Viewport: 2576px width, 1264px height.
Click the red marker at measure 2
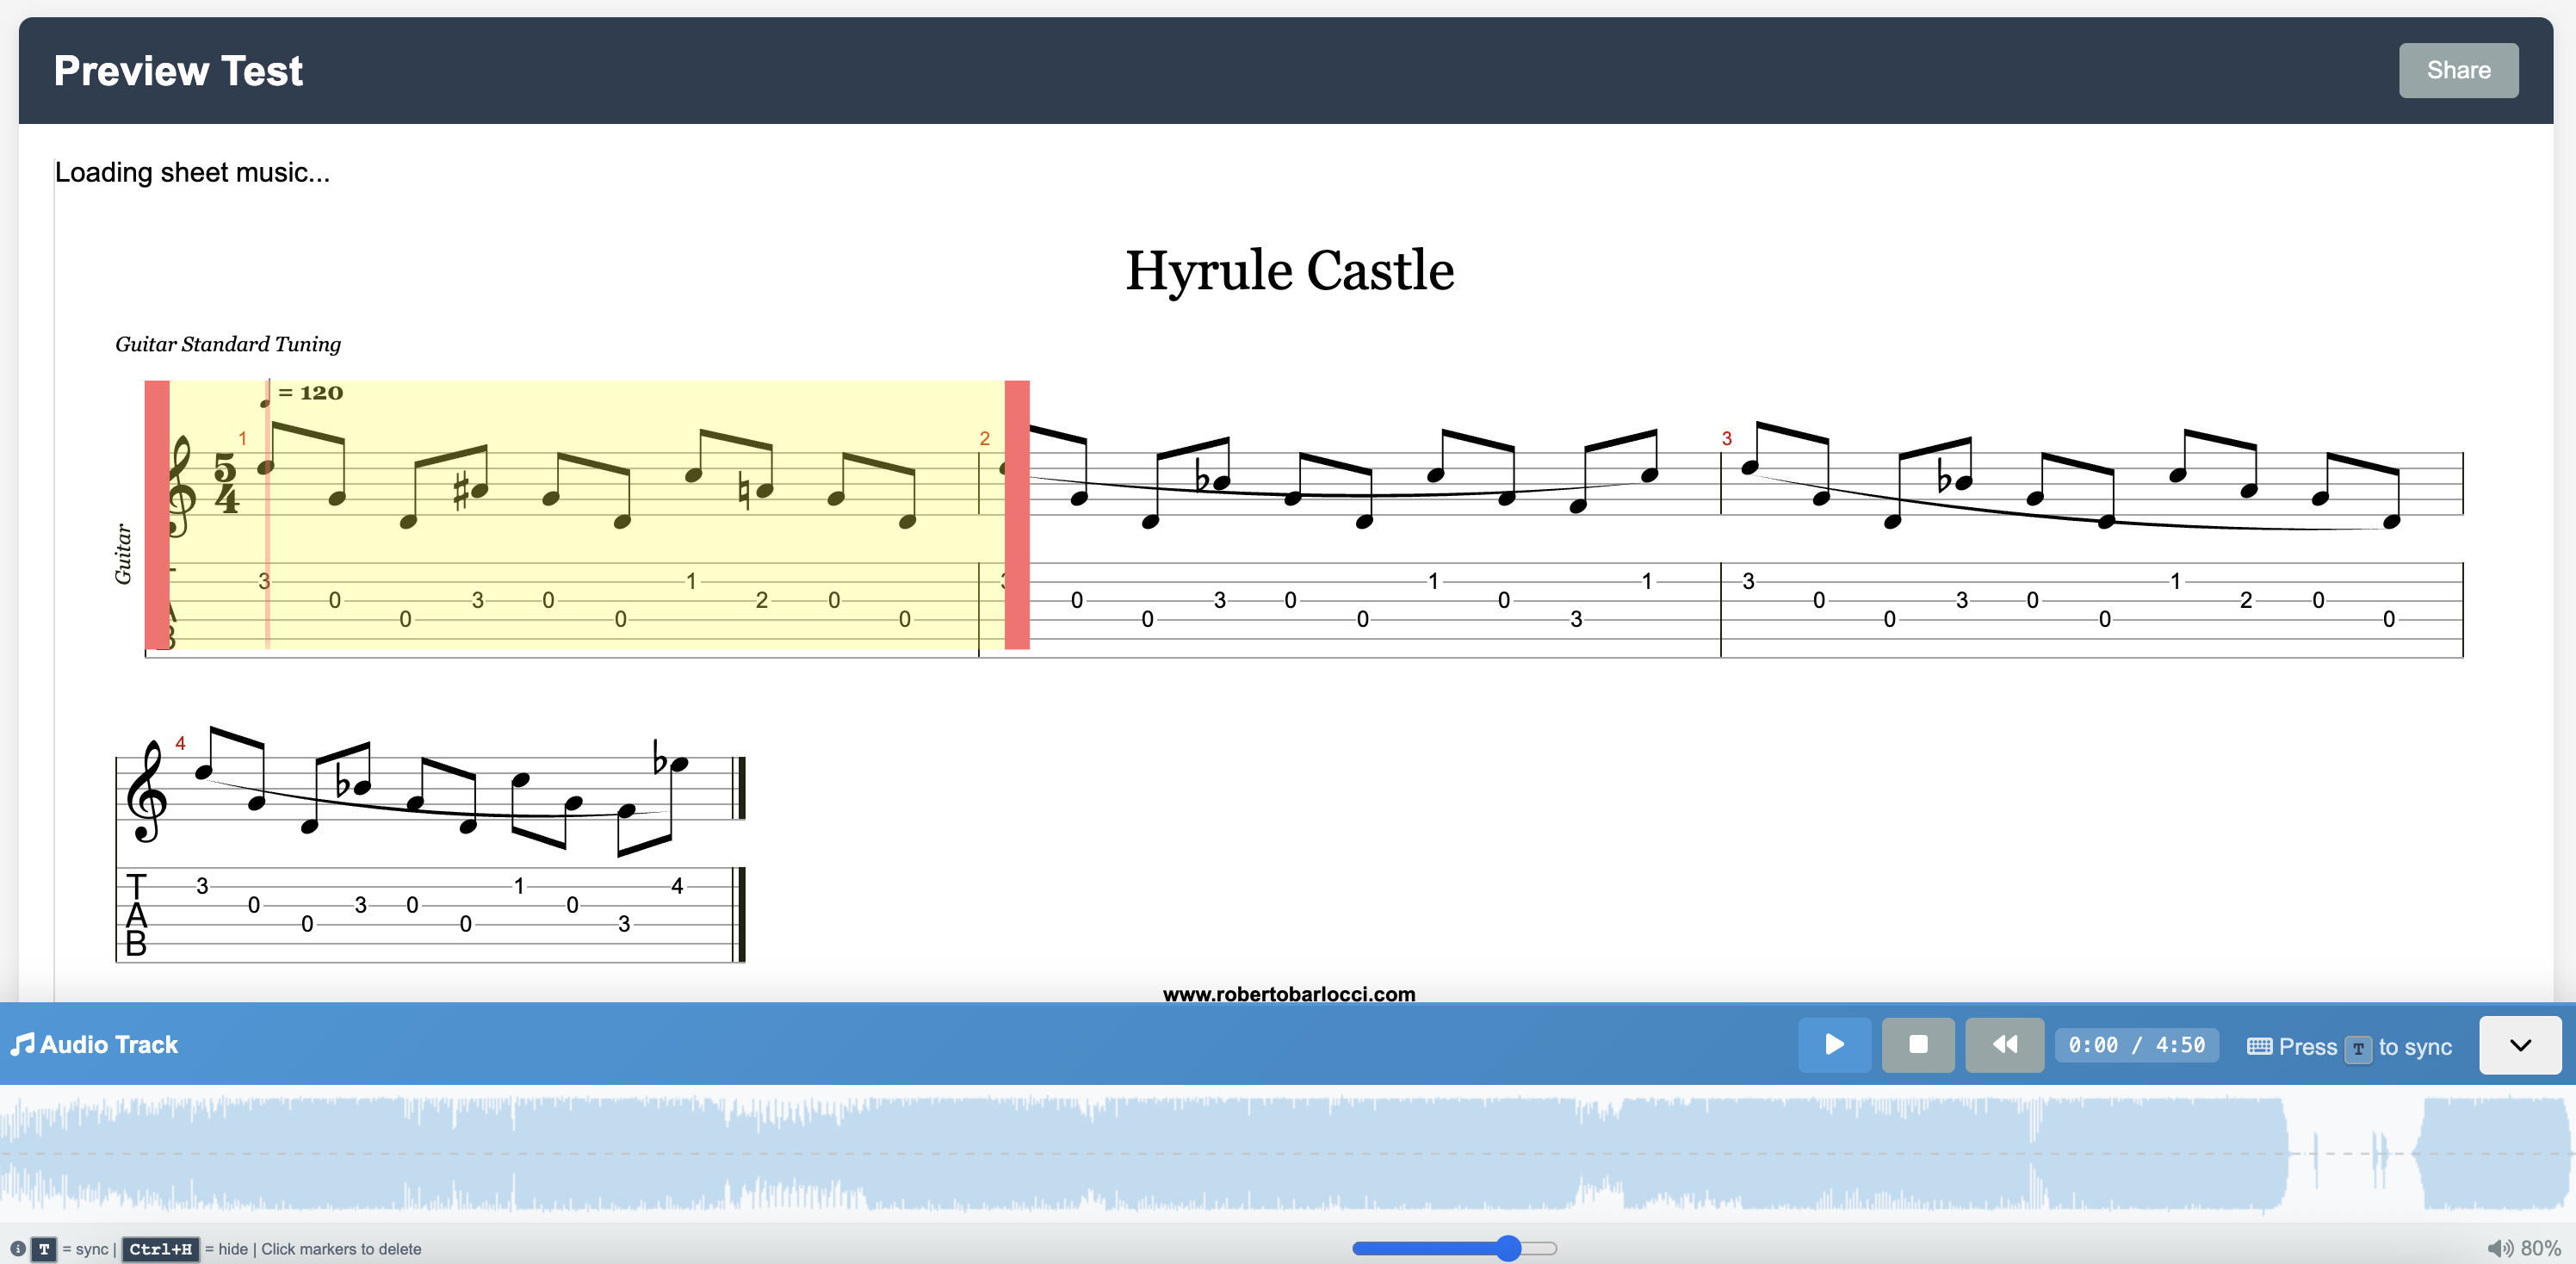(x=1016, y=514)
